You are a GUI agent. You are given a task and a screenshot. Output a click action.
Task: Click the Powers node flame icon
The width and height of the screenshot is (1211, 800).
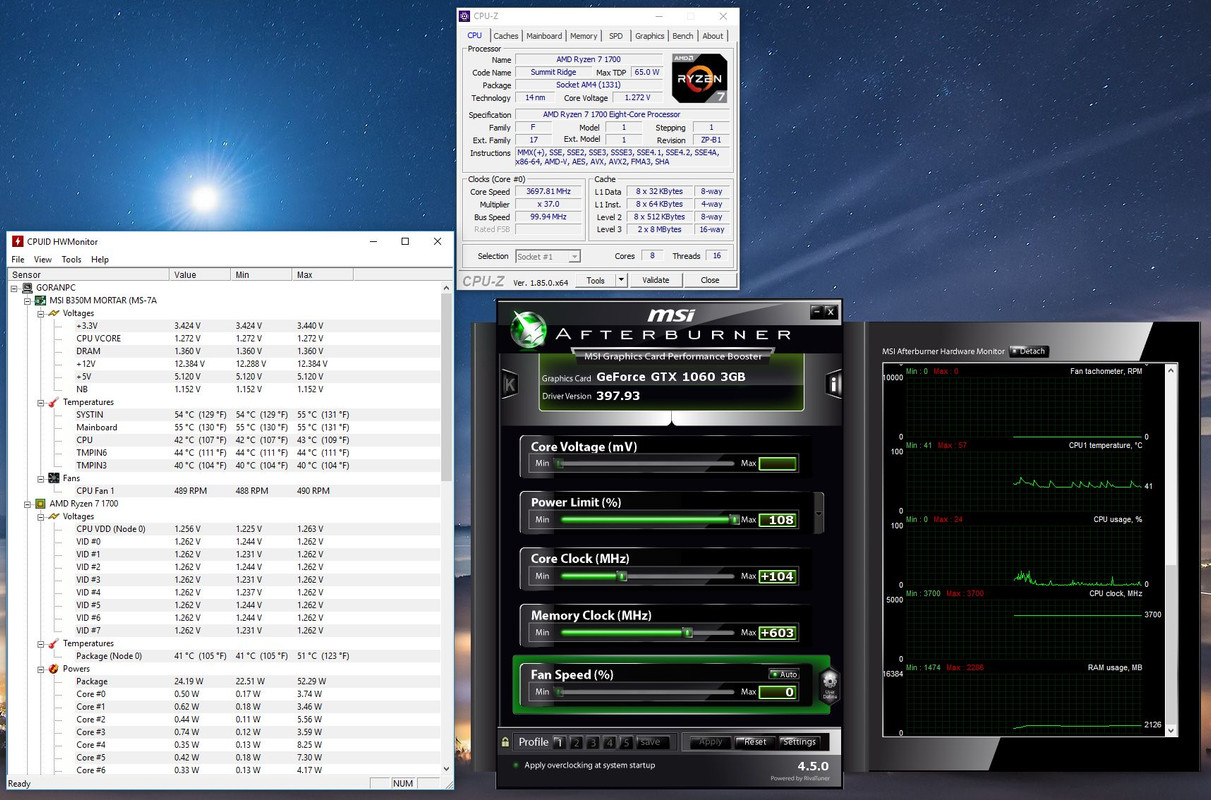(54, 669)
